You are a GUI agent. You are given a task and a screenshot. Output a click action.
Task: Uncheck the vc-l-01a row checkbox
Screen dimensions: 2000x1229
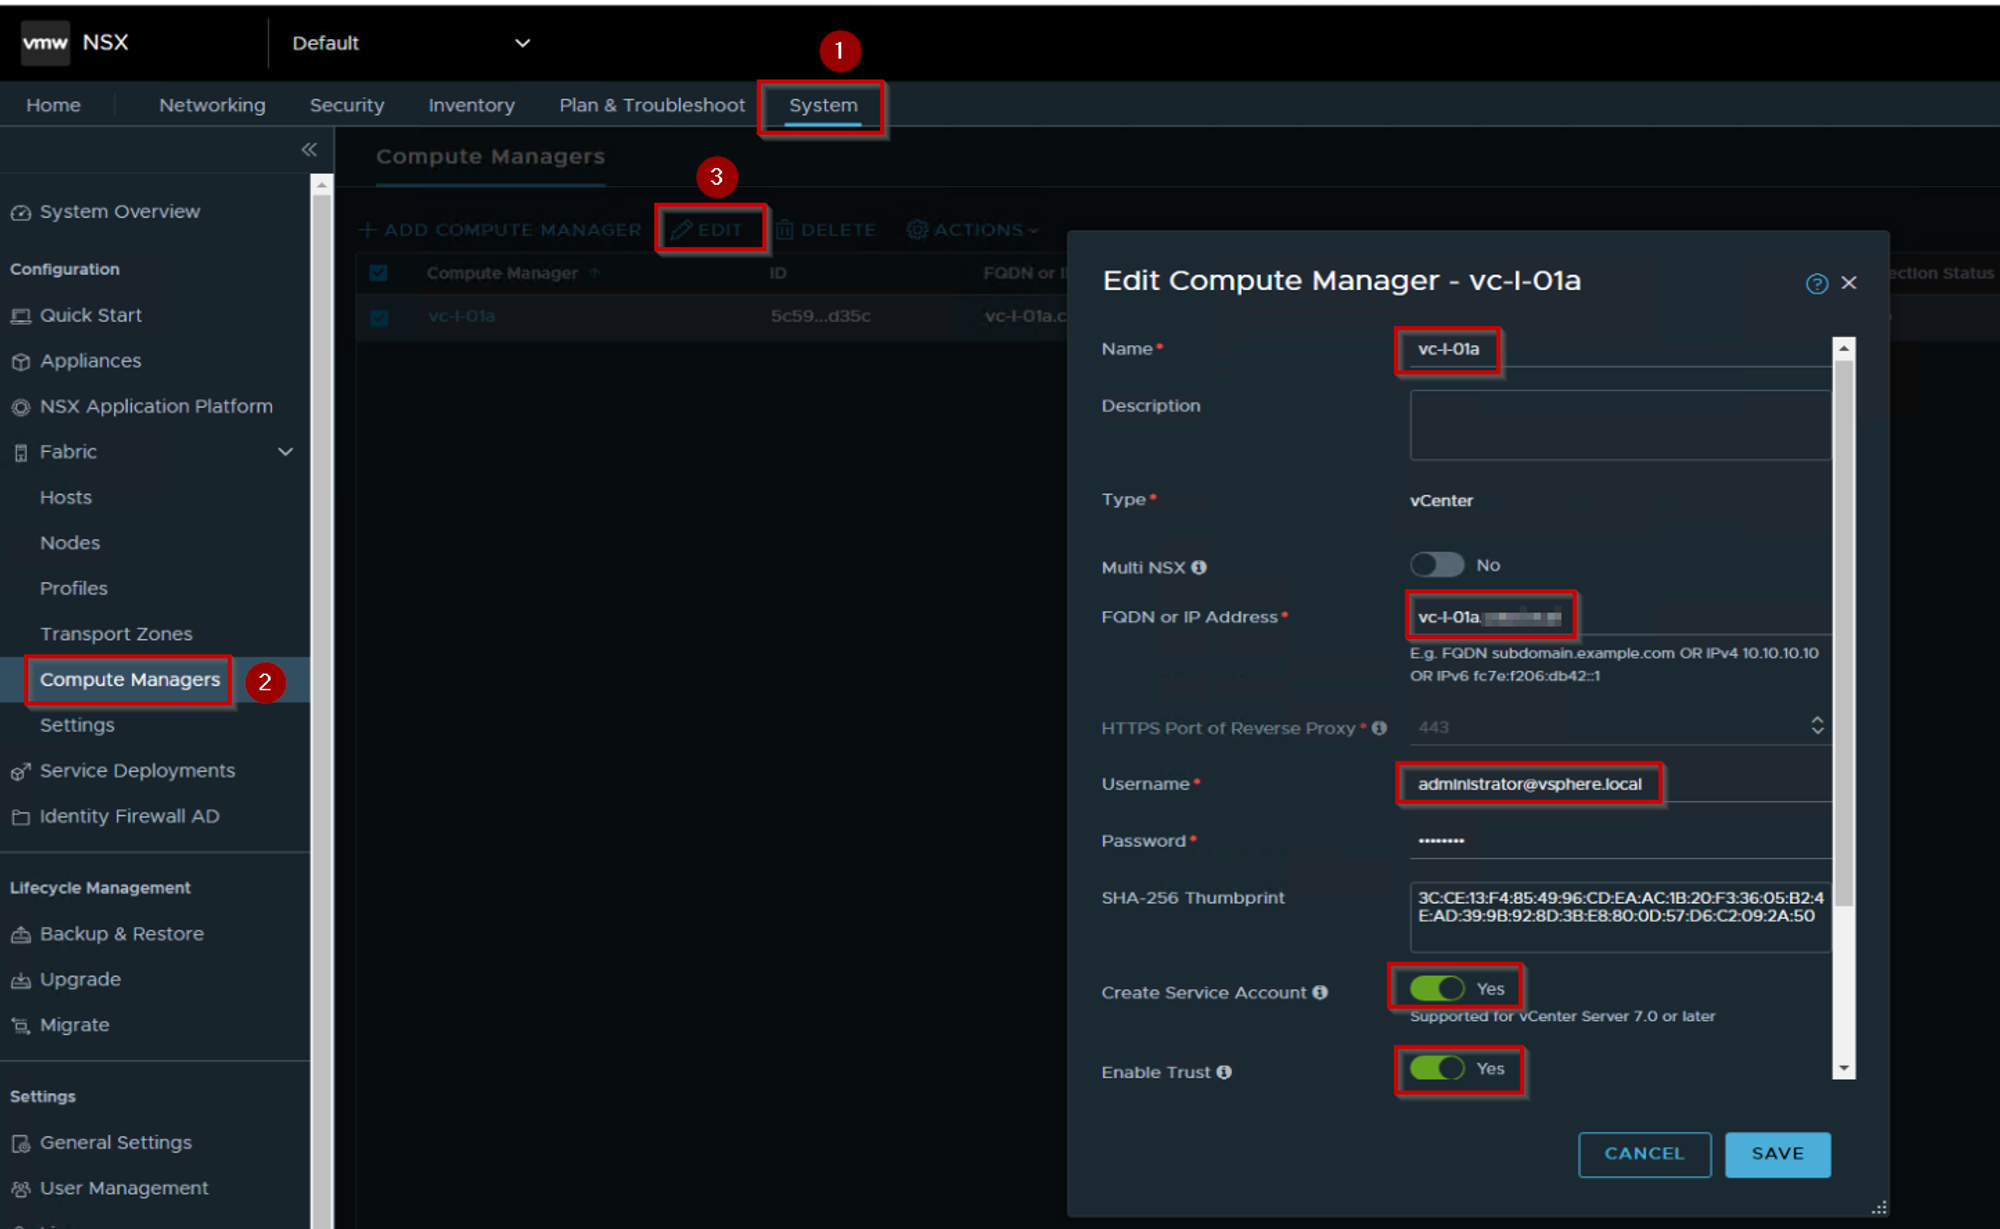pos(379,318)
